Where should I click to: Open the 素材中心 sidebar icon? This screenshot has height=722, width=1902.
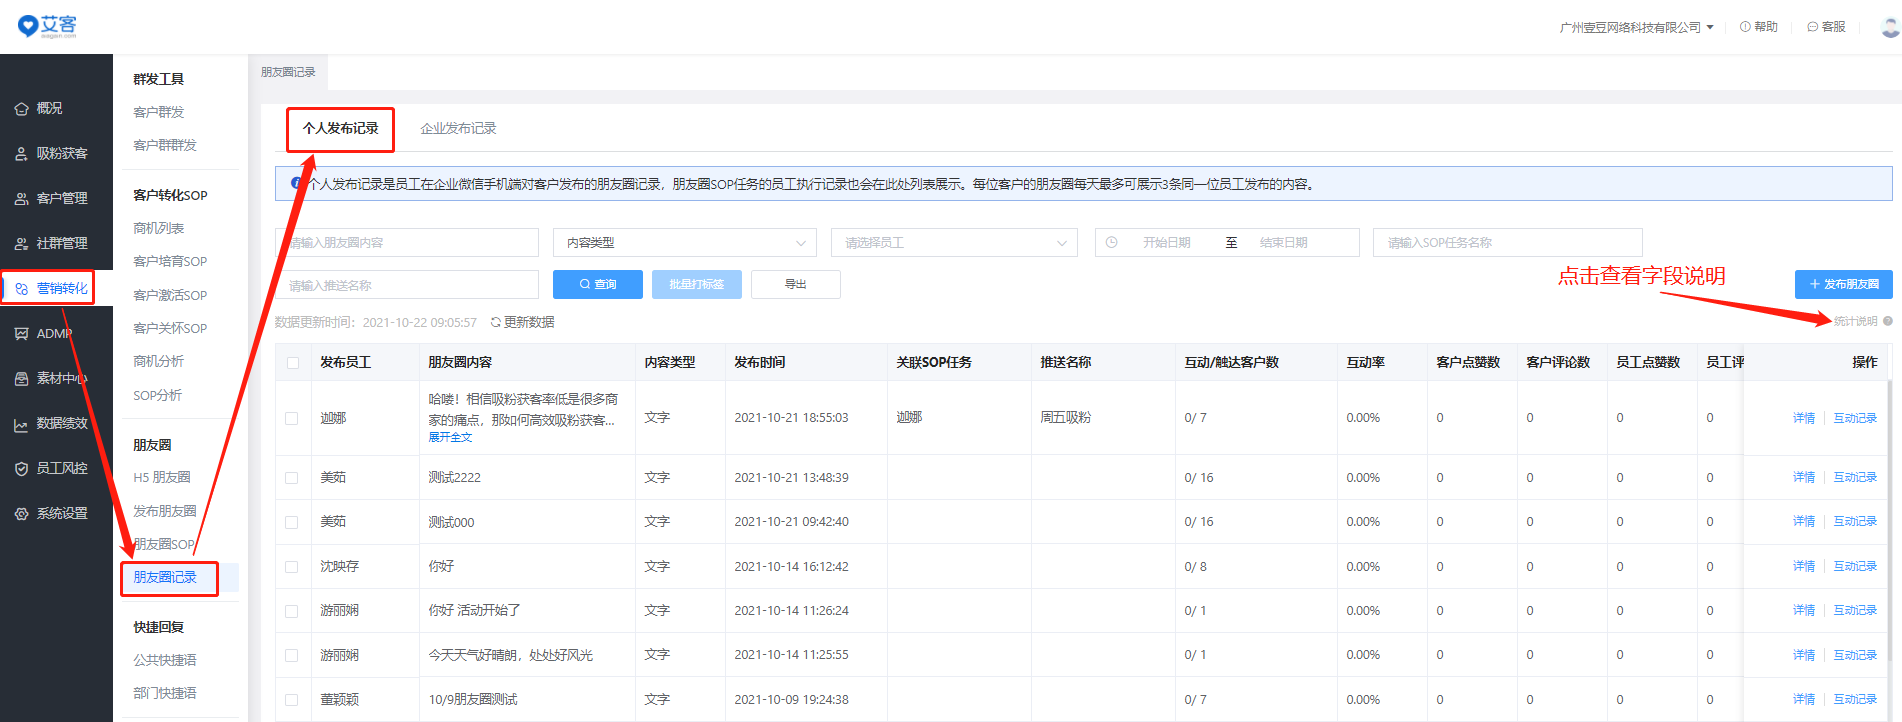pos(21,379)
